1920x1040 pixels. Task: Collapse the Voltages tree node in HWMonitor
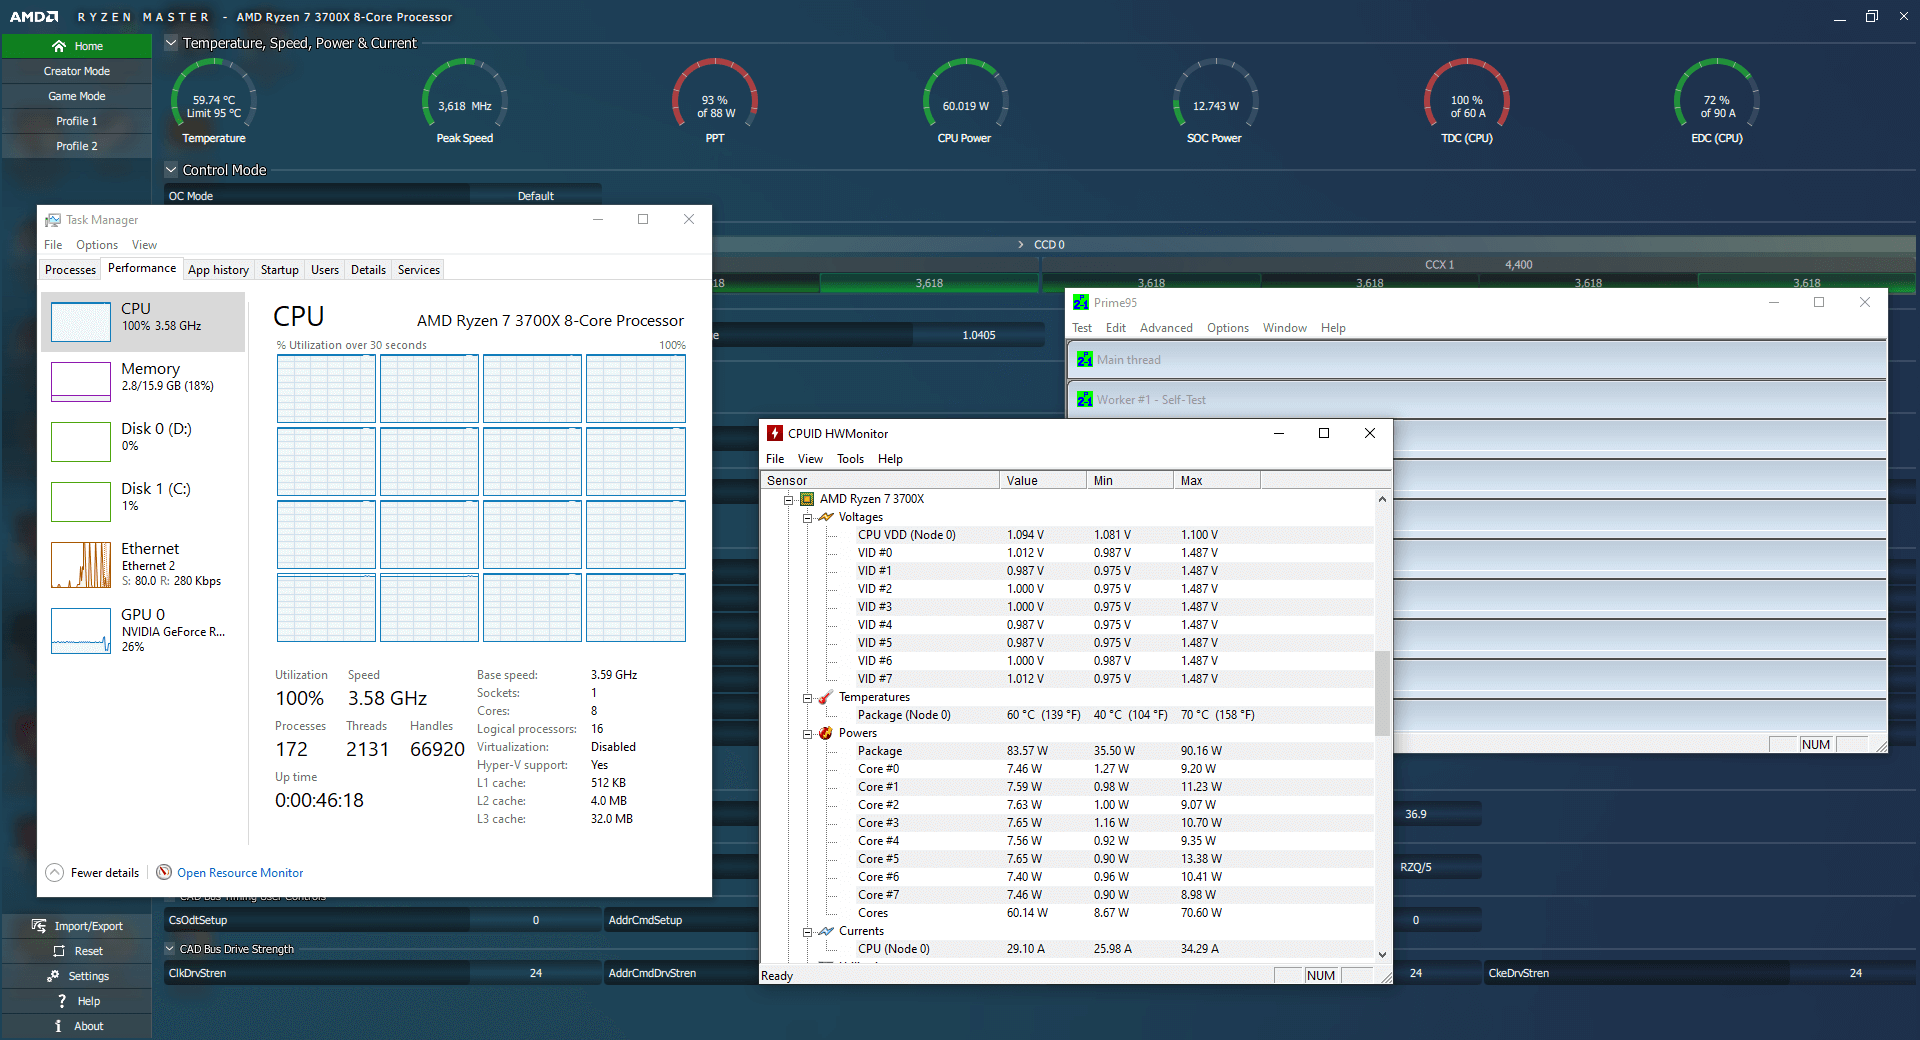tap(807, 518)
